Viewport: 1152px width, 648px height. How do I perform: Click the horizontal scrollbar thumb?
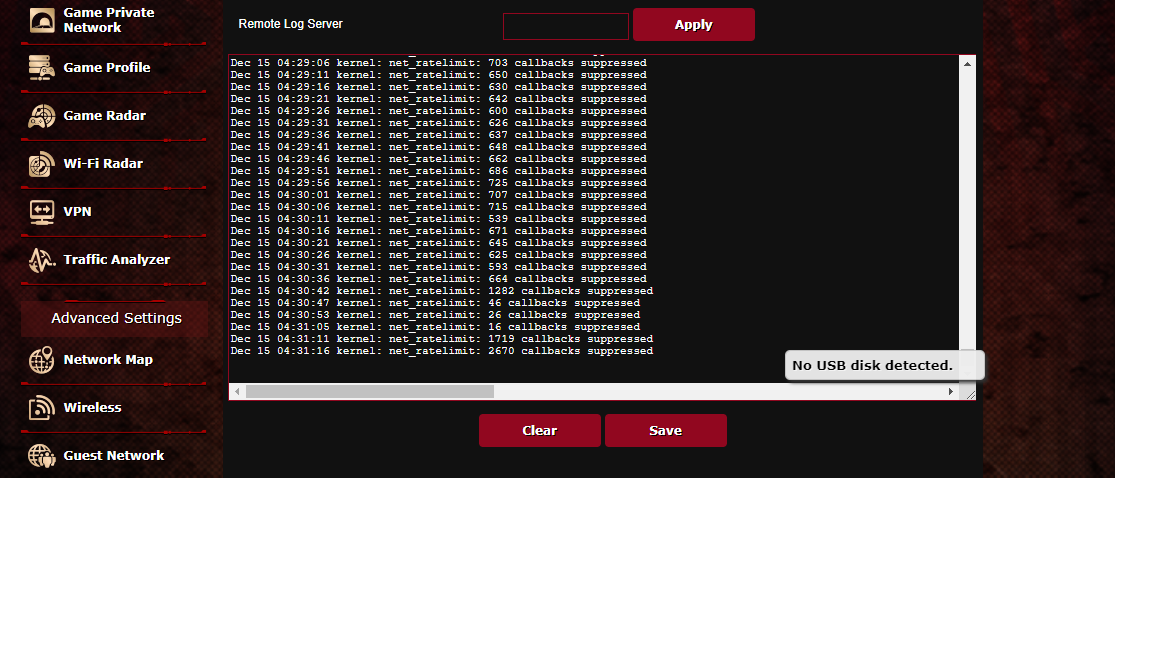370,392
